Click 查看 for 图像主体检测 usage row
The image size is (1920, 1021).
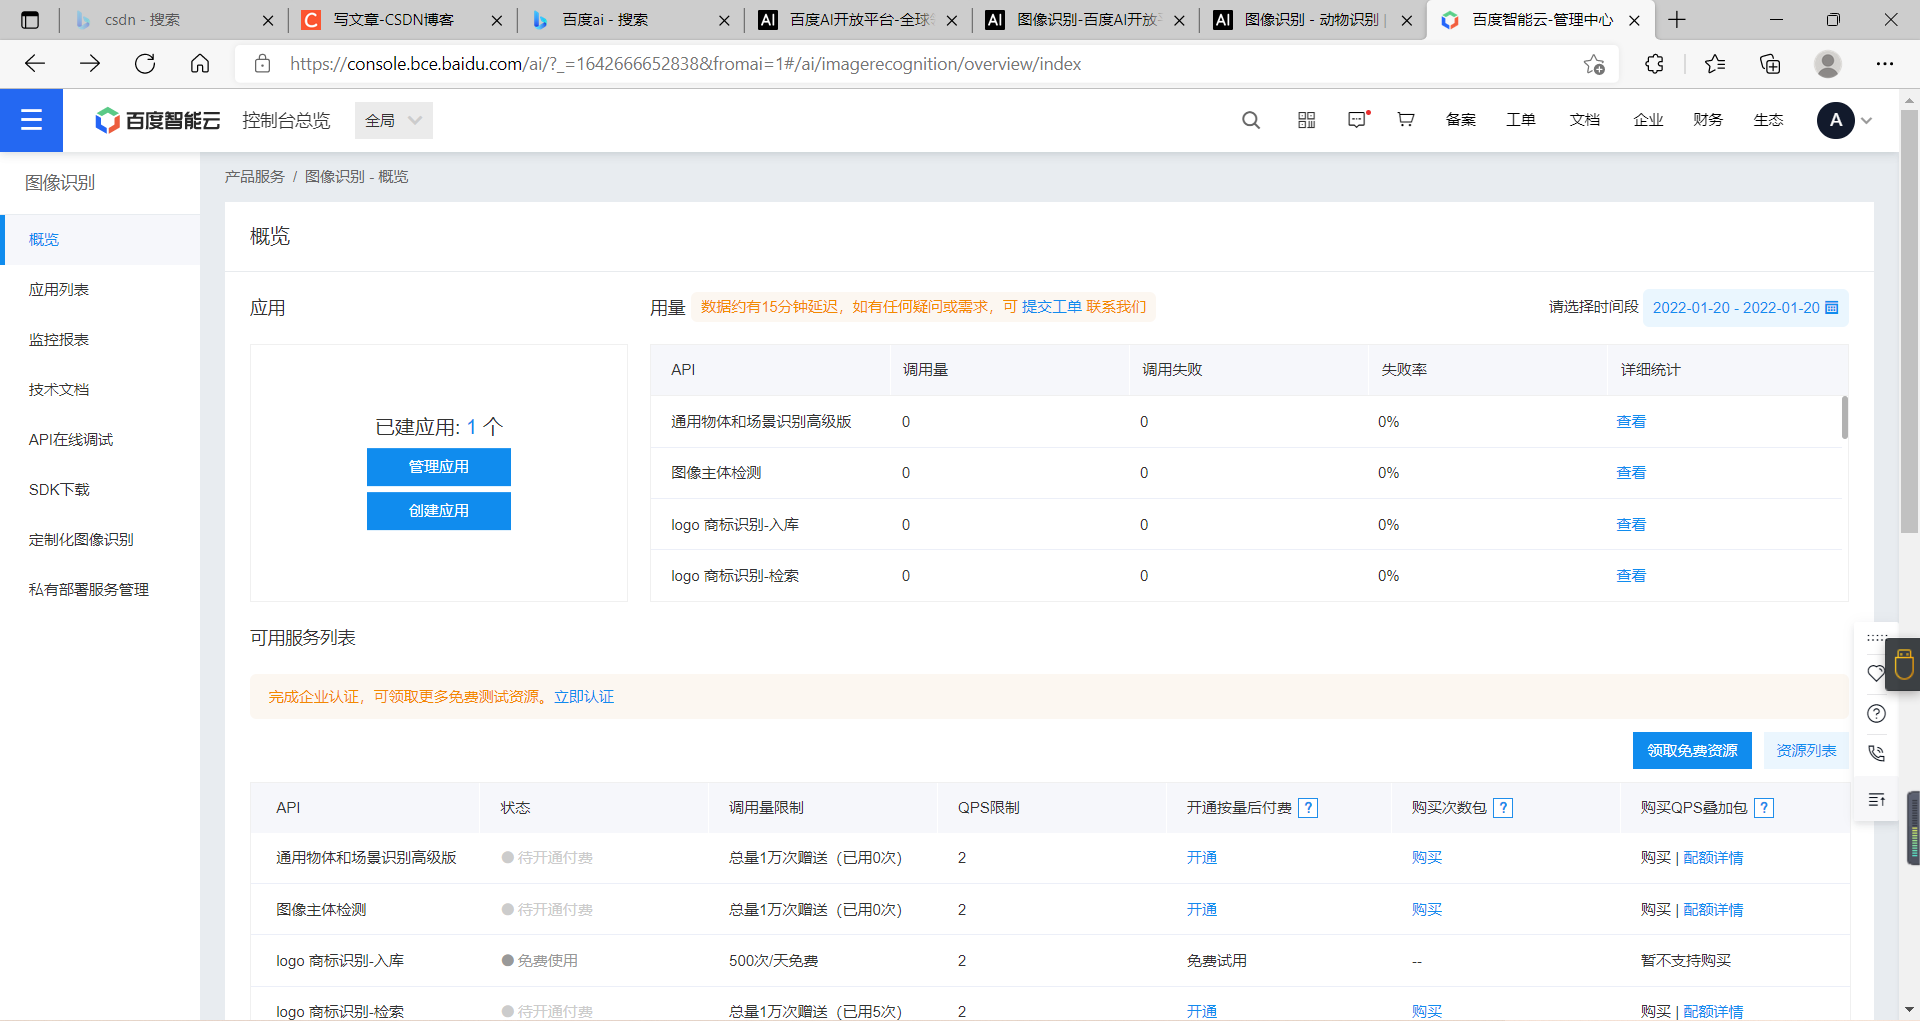tap(1631, 473)
